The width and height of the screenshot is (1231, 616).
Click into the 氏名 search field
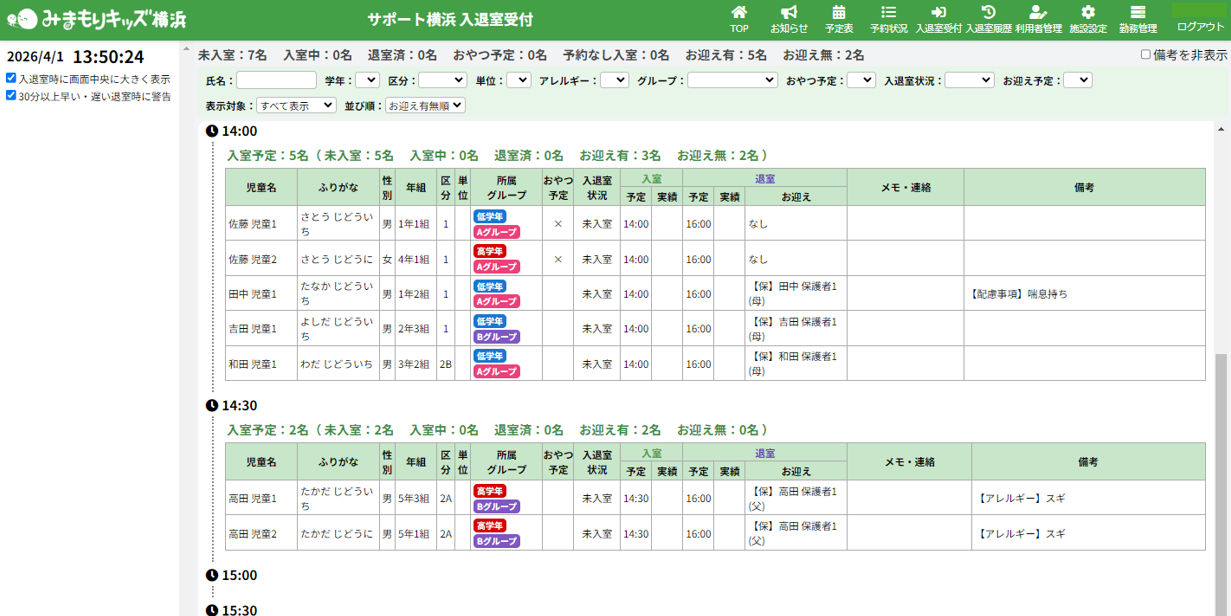[x=276, y=80]
